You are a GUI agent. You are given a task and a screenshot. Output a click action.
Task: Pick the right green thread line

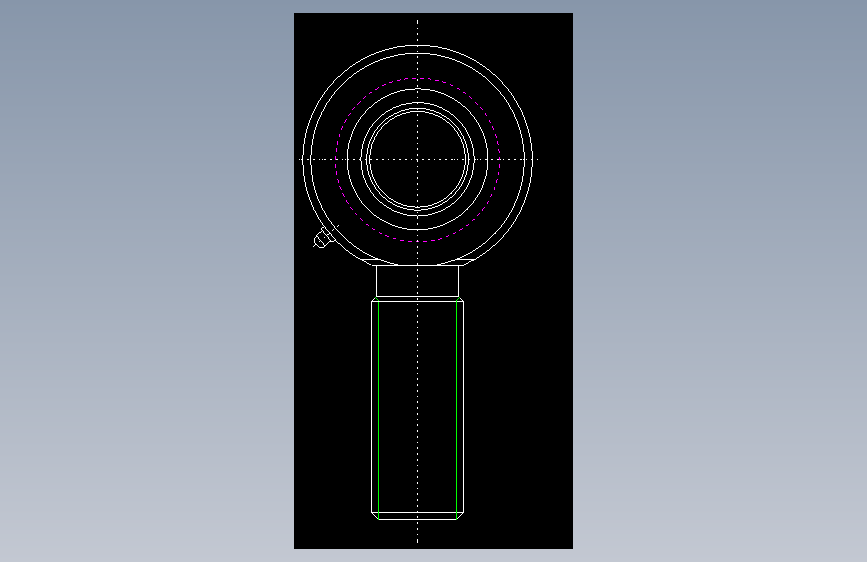(x=457, y=409)
